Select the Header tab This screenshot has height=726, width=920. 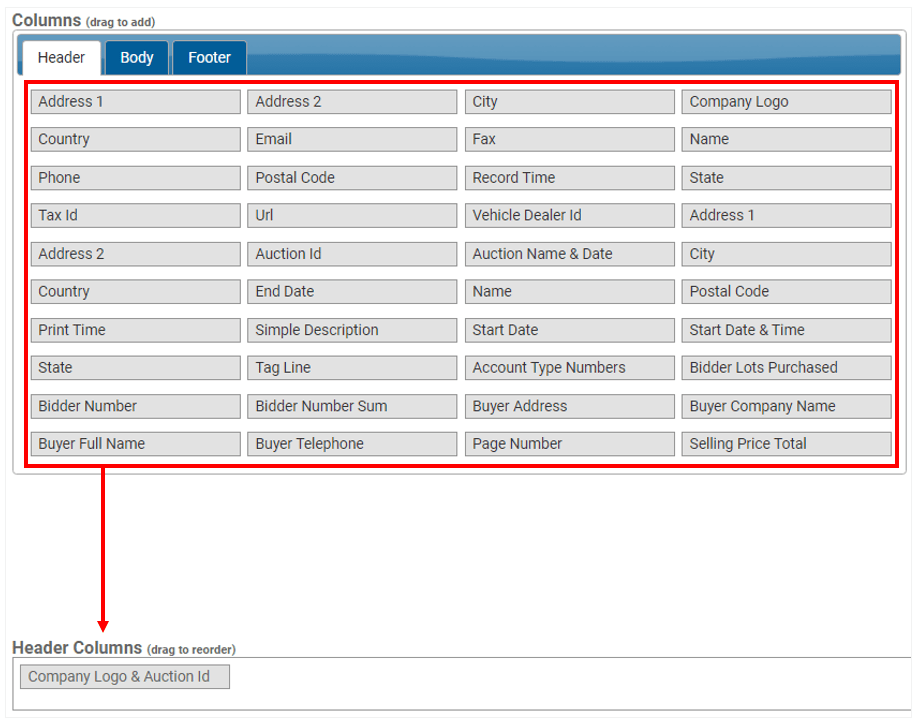click(x=61, y=57)
